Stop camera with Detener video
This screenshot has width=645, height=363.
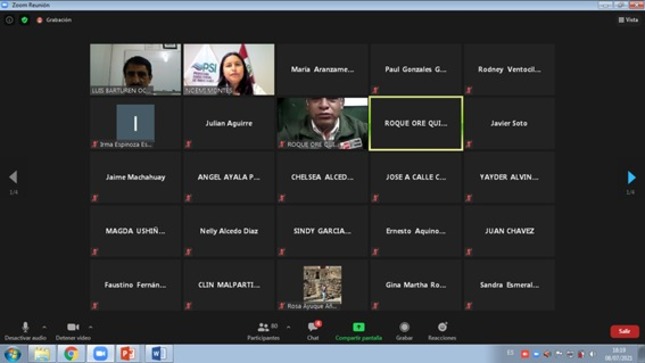[x=73, y=331]
